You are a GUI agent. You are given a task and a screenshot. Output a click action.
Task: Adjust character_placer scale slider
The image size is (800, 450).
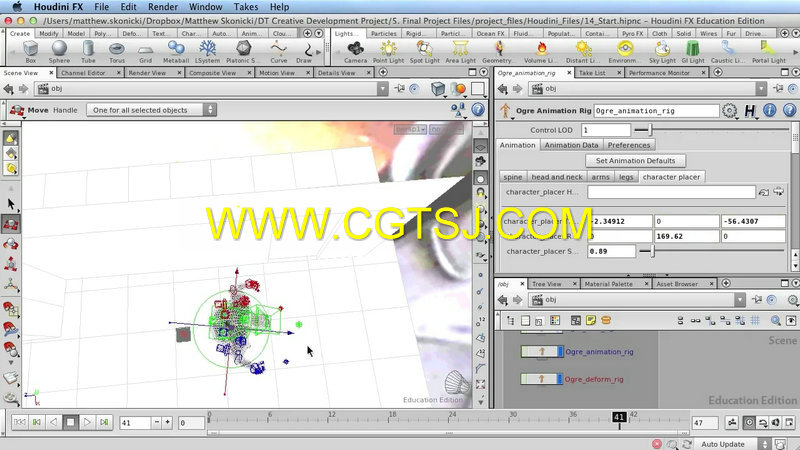(x=652, y=251)
